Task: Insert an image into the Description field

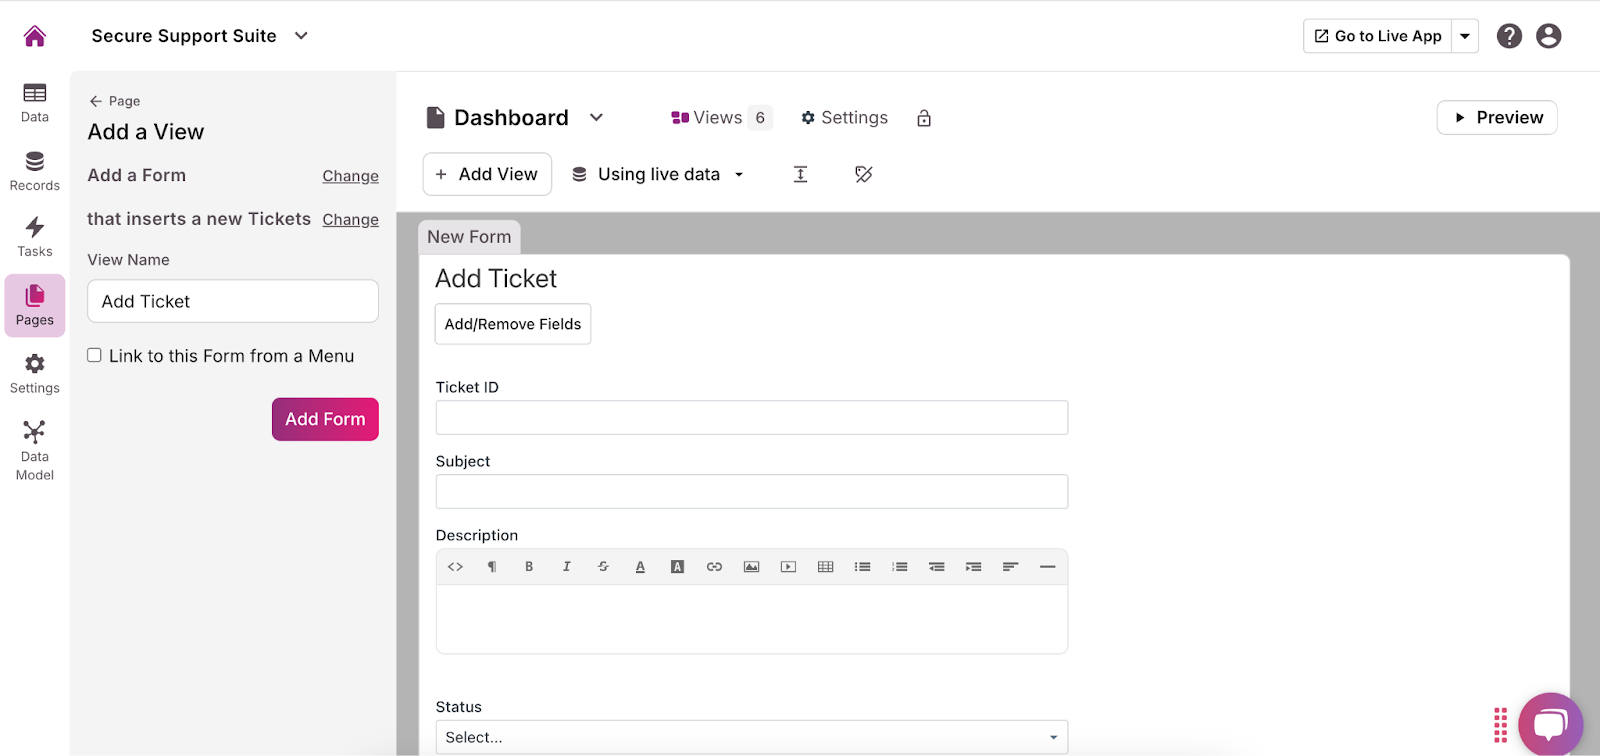Action: (751, 567)
